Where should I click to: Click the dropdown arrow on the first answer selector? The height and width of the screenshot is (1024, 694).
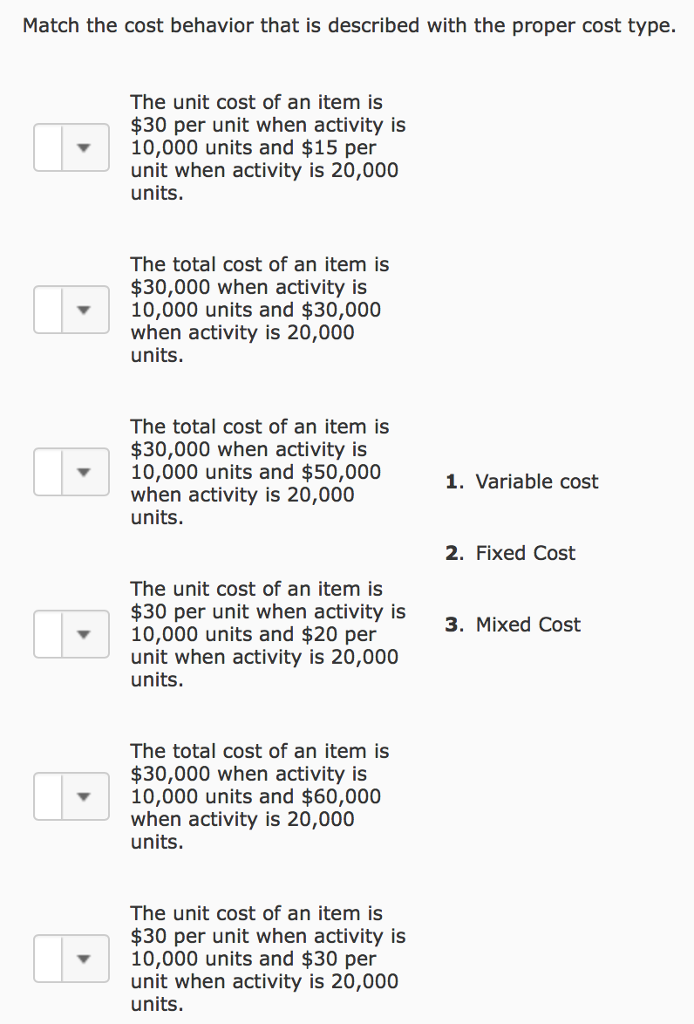pyautogui.click(x=86, y=147)
